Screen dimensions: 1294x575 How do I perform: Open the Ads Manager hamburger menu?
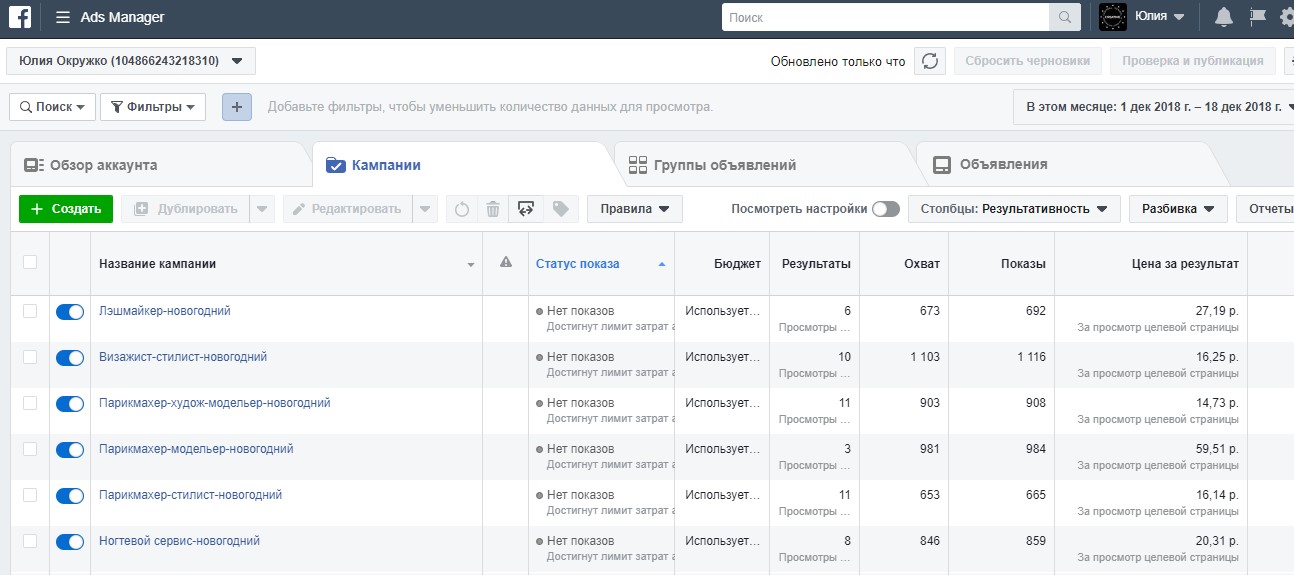(63, 17)
